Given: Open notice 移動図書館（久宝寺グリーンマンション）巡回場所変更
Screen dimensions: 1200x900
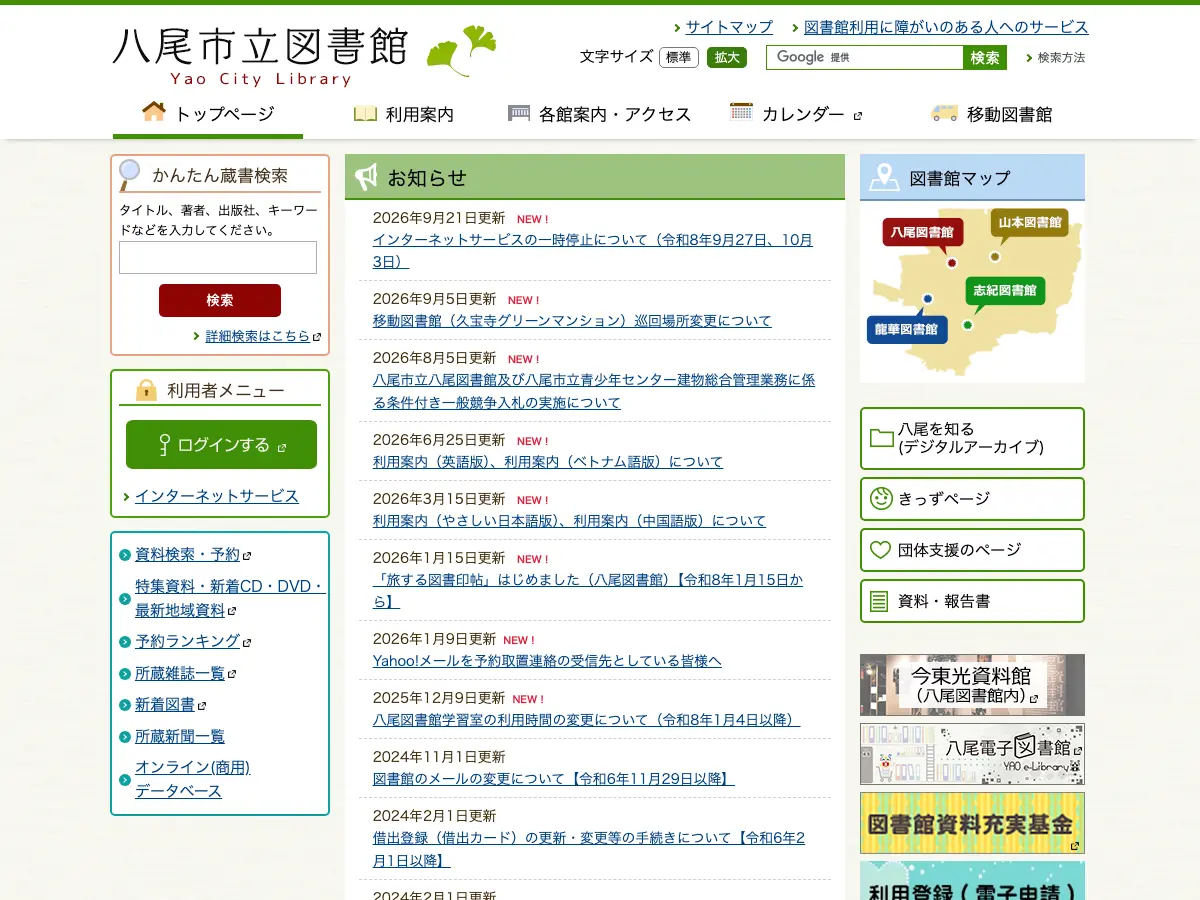Looking at the screenshot, I should click(572, 321).
